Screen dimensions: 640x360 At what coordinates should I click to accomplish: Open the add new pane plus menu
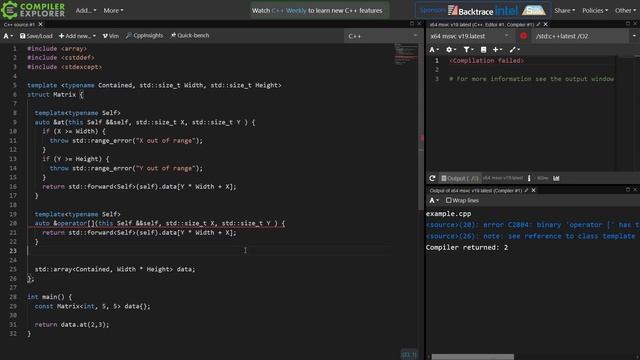point(497,49)
